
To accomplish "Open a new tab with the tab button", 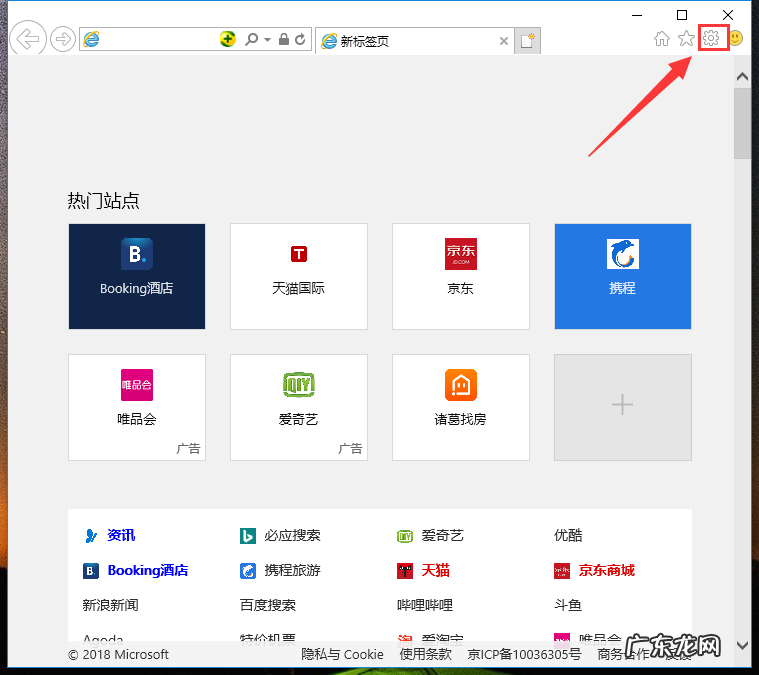I will [527, 41].
